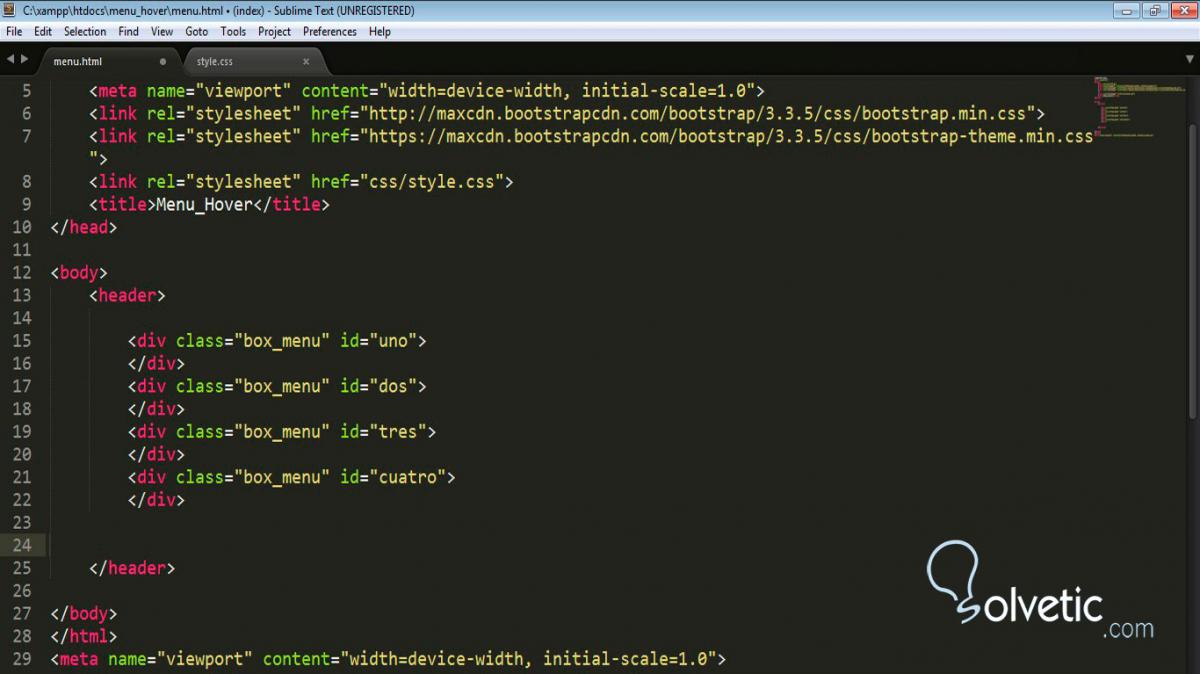Image resolution: width=1200 pixels, height=674 pixels.
Task: Click line number 5 in the gutter
Action: (26, 91)
